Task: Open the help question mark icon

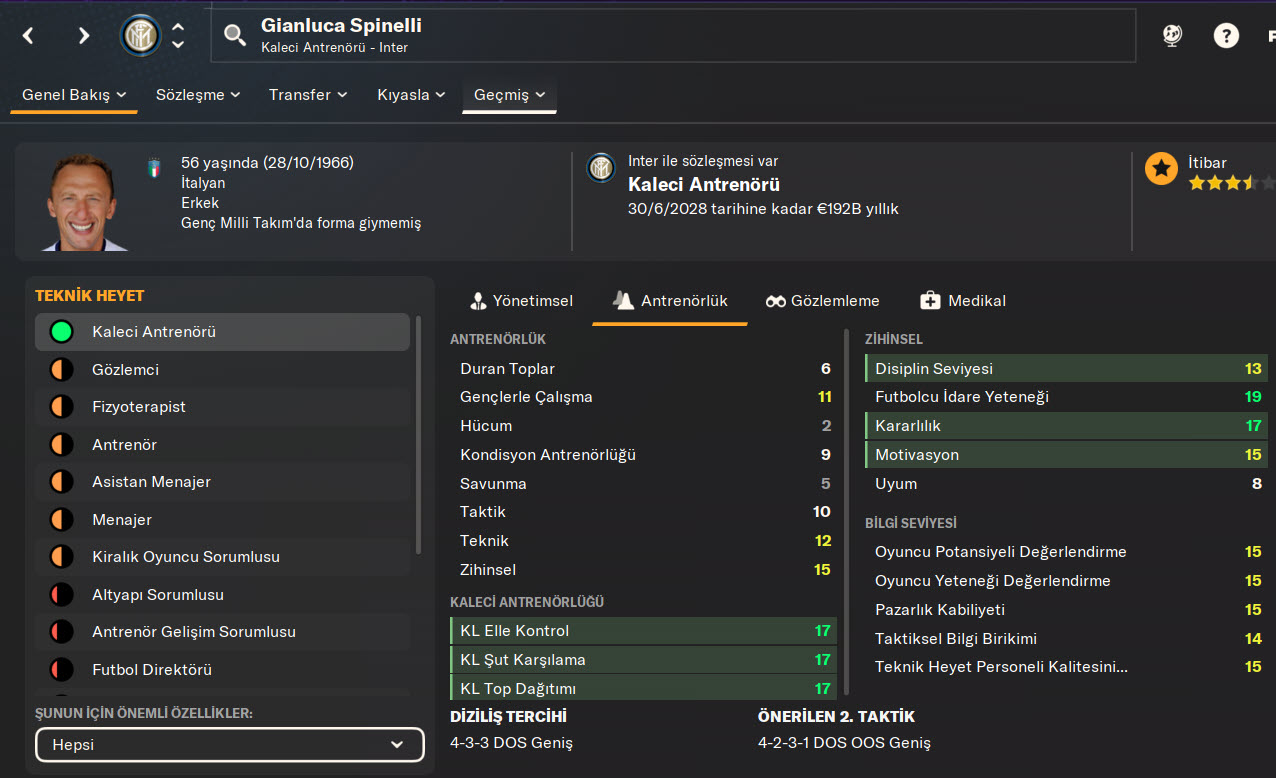Action: point(1226,36)
